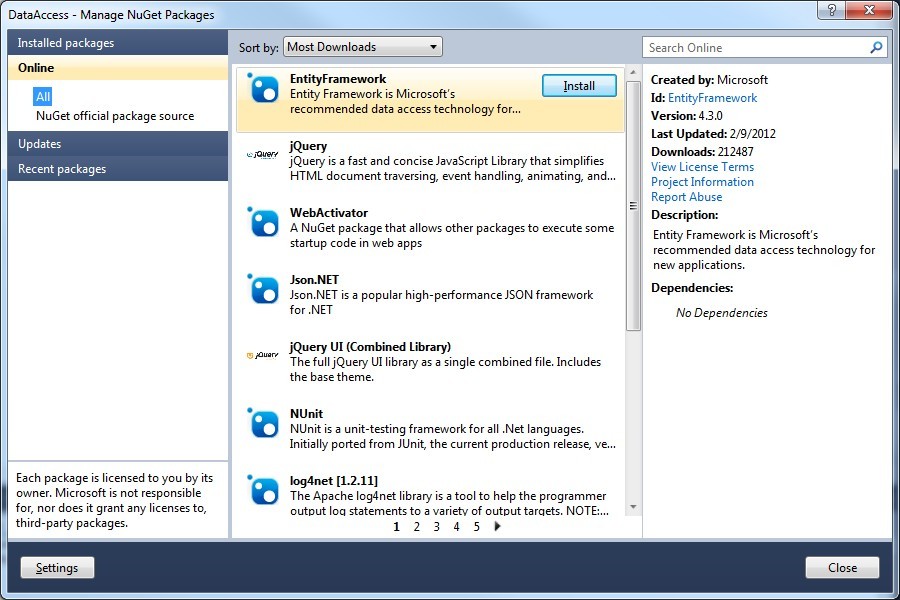Click the jQuery package logo icon
Image resolution: width=900 pixels, height=600 pixels.
262,154
